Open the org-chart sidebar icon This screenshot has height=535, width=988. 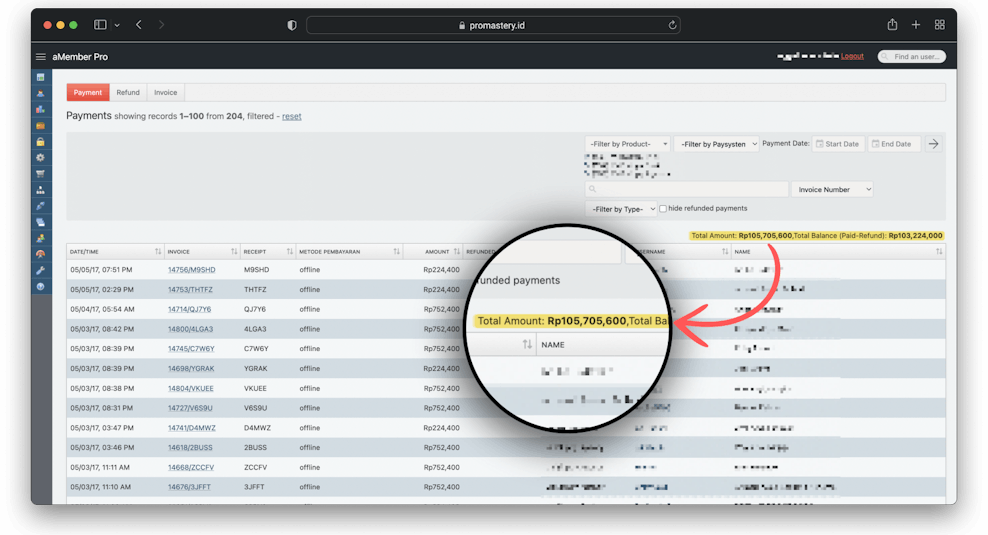pyautogui.click(x=40, y=190)
